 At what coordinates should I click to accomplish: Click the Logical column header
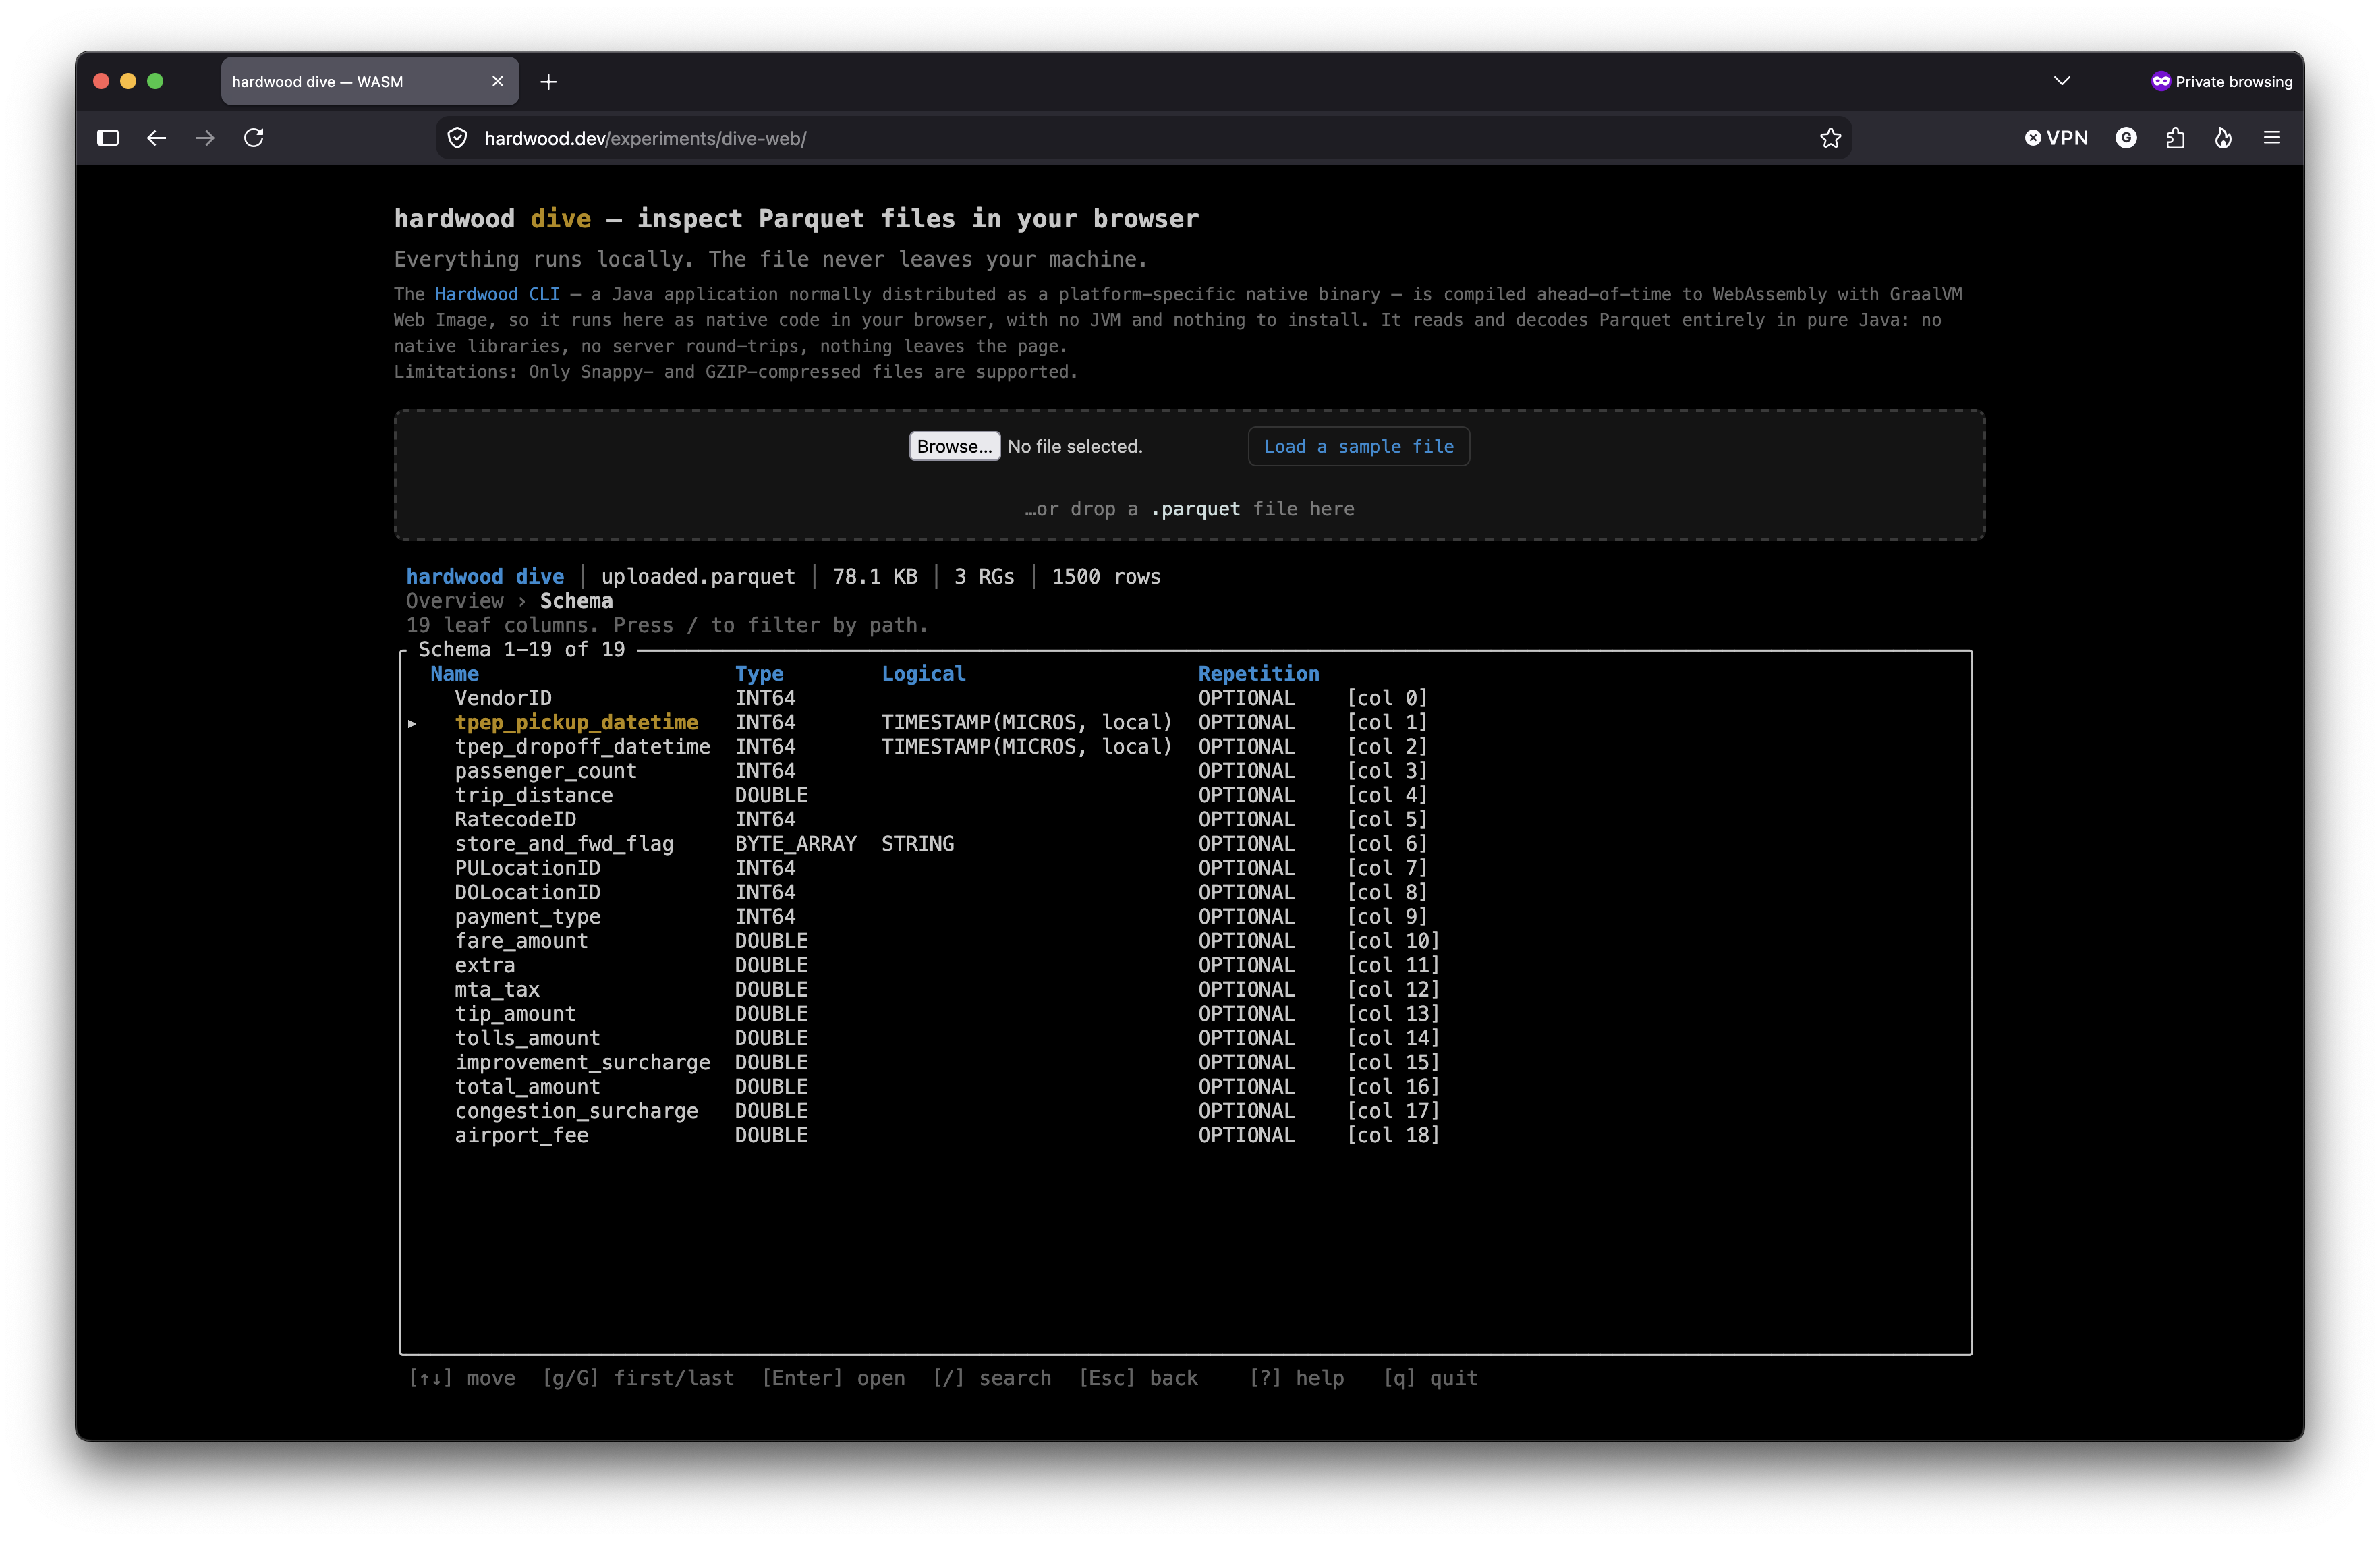923,674
